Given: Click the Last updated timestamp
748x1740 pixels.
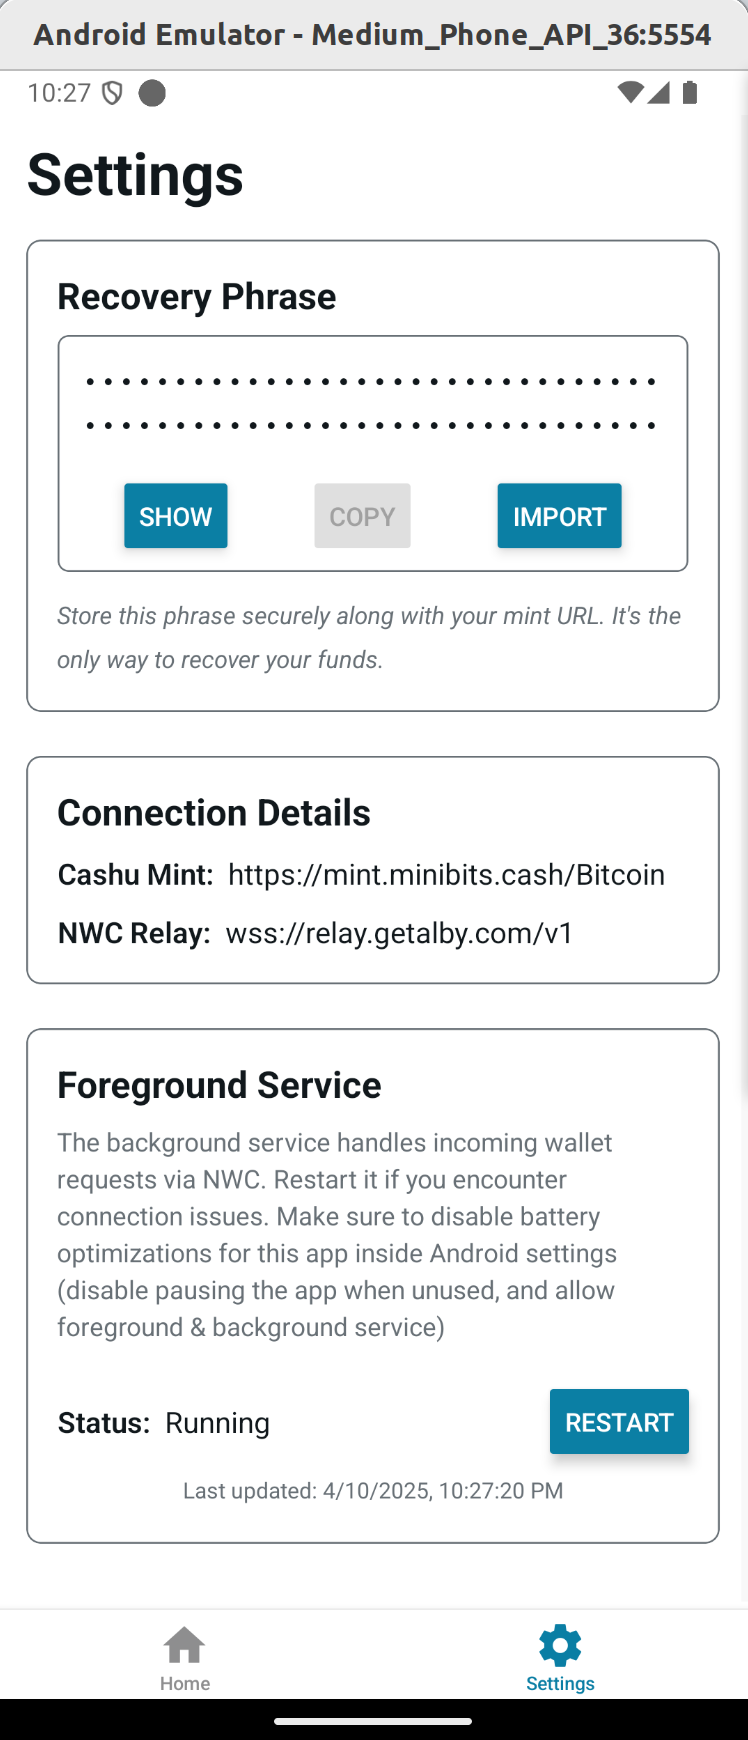Looking at the screenshot, I should coord(373,1490).
